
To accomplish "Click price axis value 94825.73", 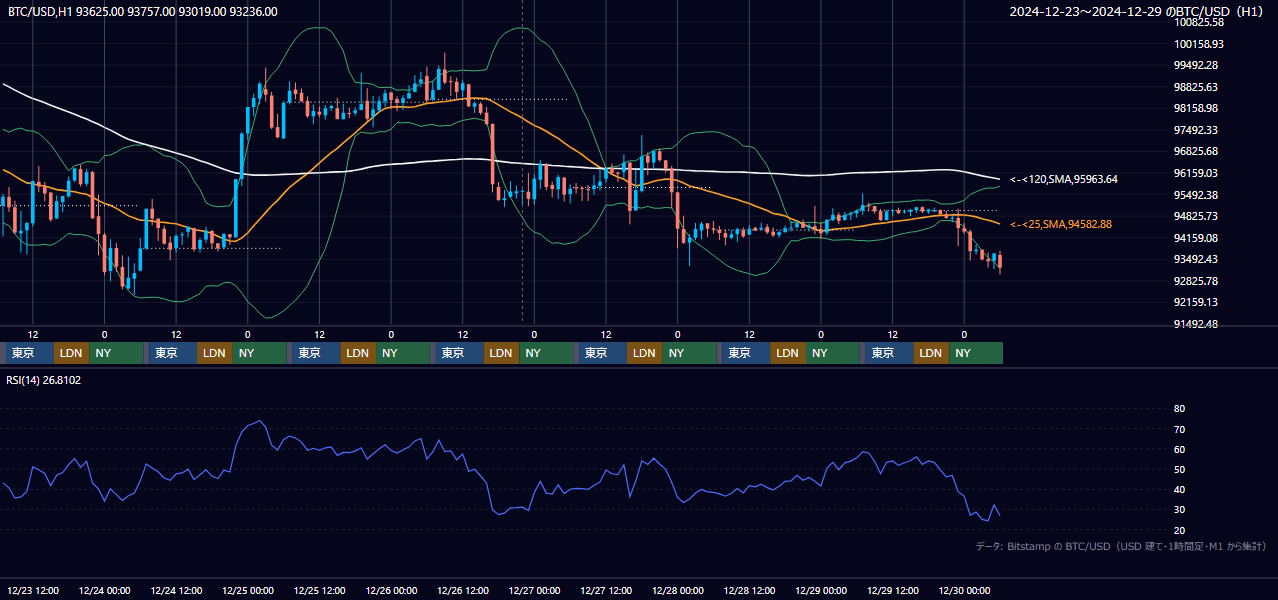I will (x=1196, y=216).
